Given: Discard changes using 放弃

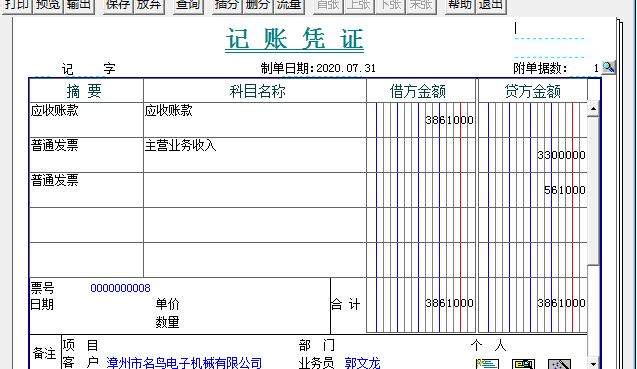Looking at the screenshot, I should pos(149,6).
